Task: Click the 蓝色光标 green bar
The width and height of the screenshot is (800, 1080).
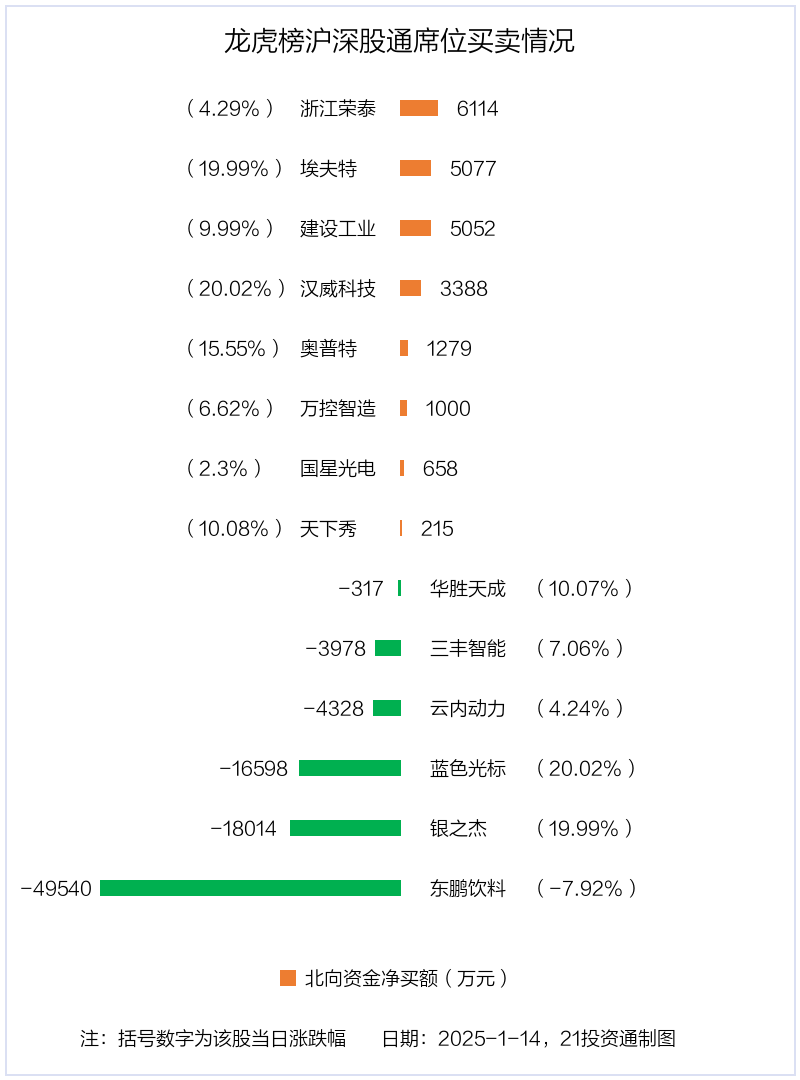Action: coord(350,768)
